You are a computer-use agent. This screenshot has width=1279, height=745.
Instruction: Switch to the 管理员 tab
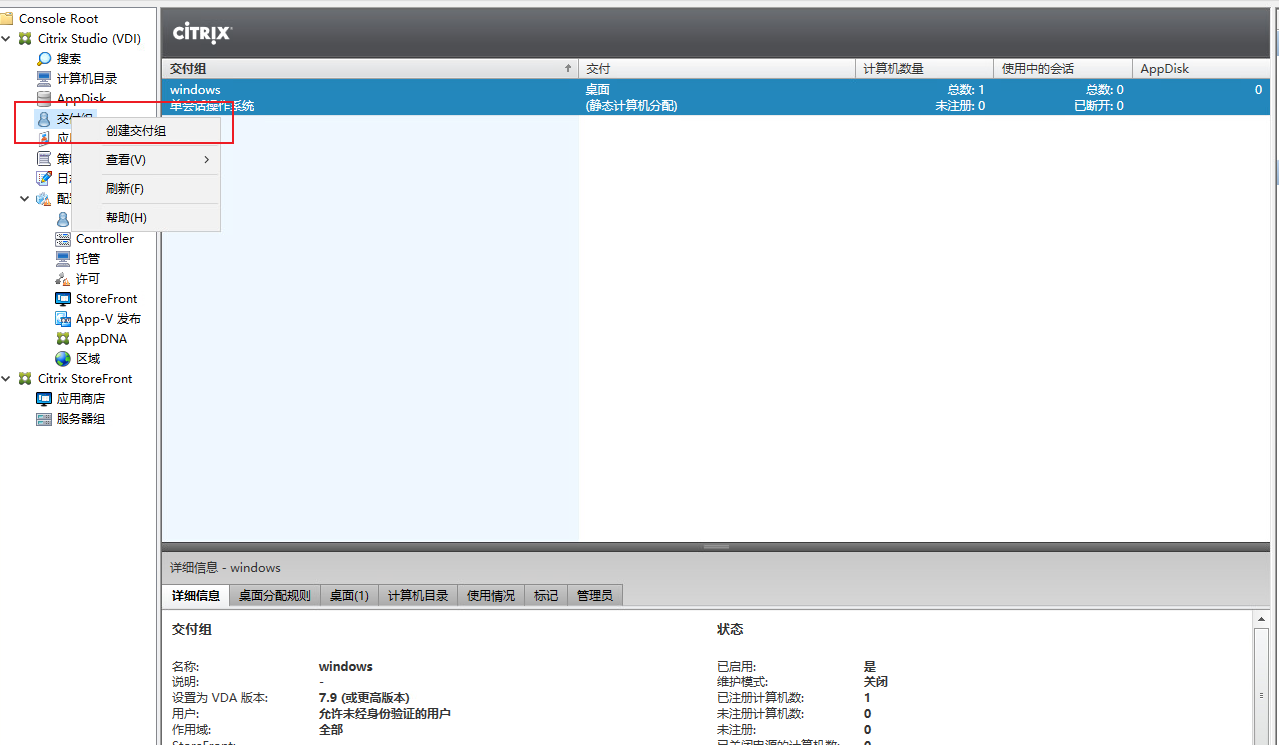click(x=594, y=596)
